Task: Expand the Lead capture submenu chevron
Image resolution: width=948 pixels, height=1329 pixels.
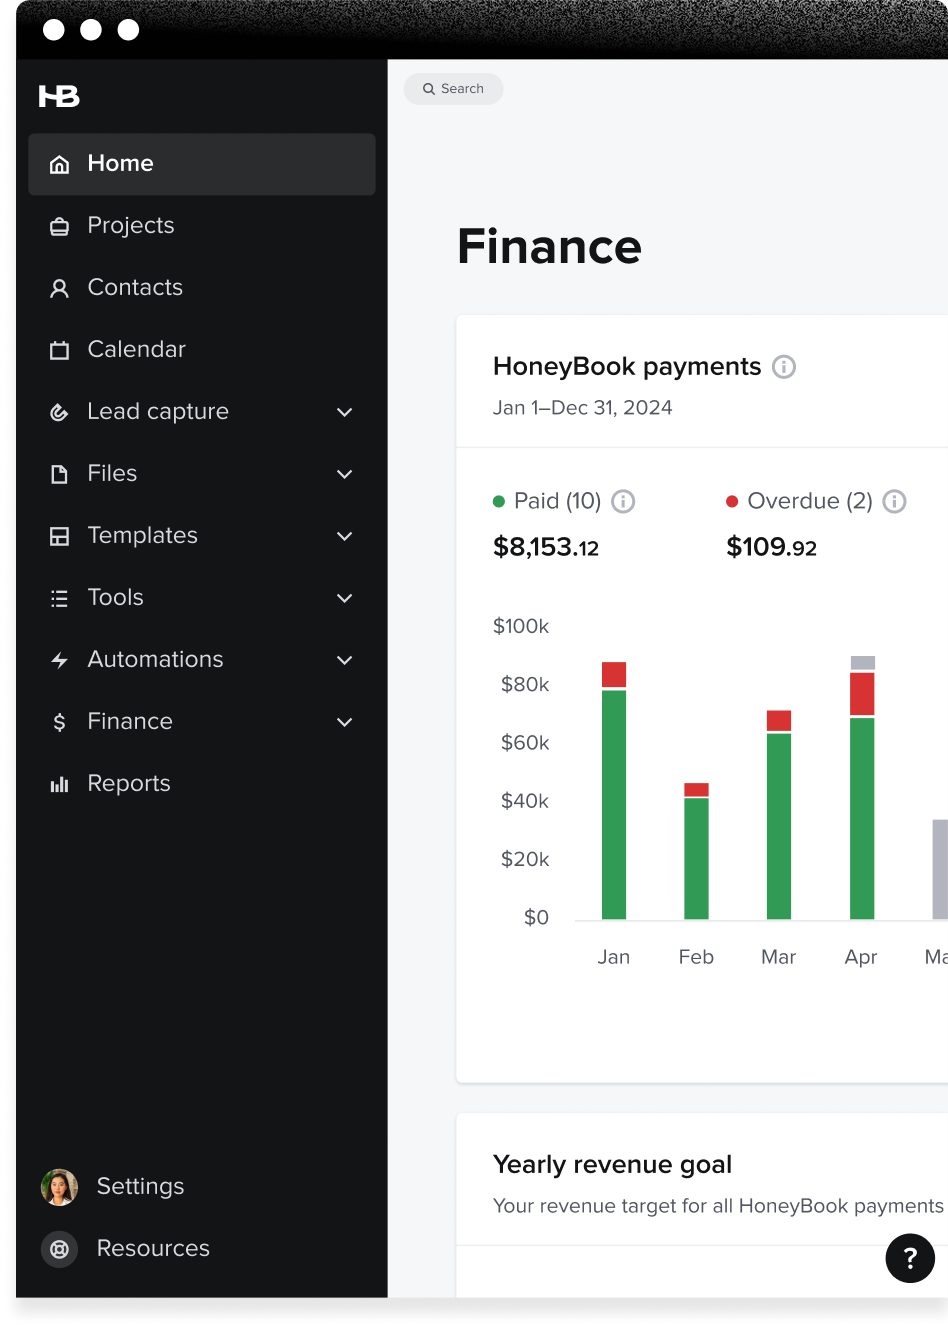Action: [345, 412]
